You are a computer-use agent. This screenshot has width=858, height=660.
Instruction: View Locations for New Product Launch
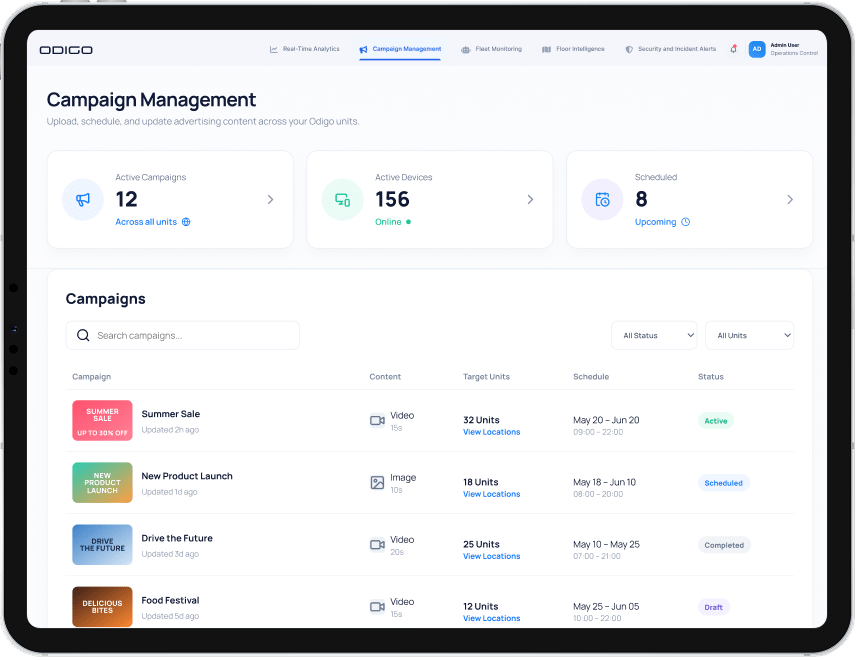pyautogui.click(x=491, y=495)
